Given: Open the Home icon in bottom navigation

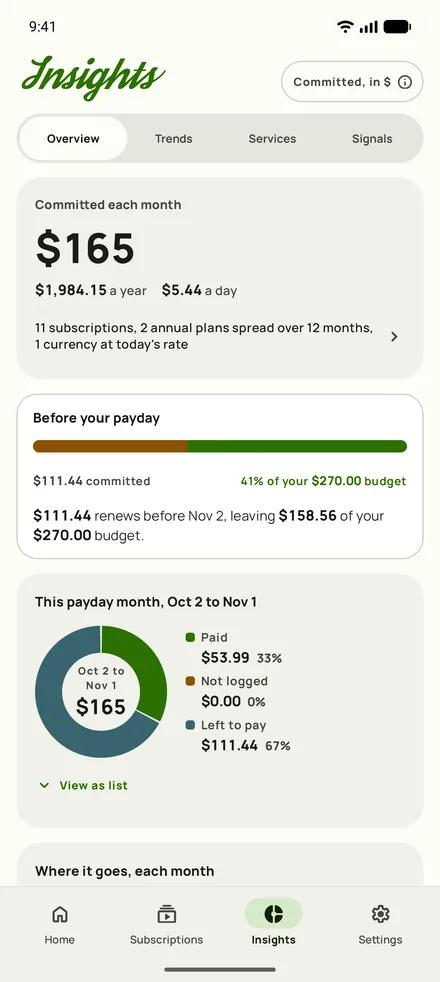Looking at the screenshot, I should (59, 914).
